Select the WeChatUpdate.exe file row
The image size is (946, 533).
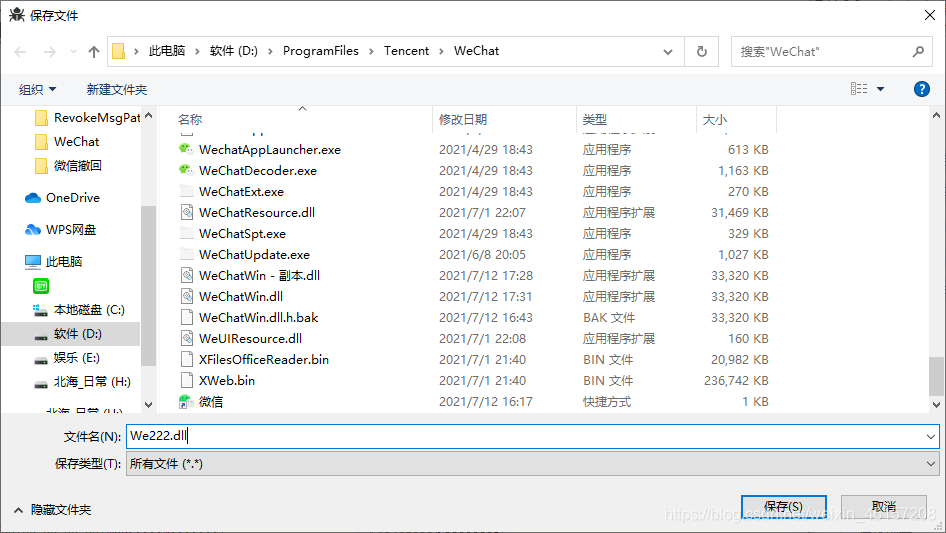click(474, 255)
